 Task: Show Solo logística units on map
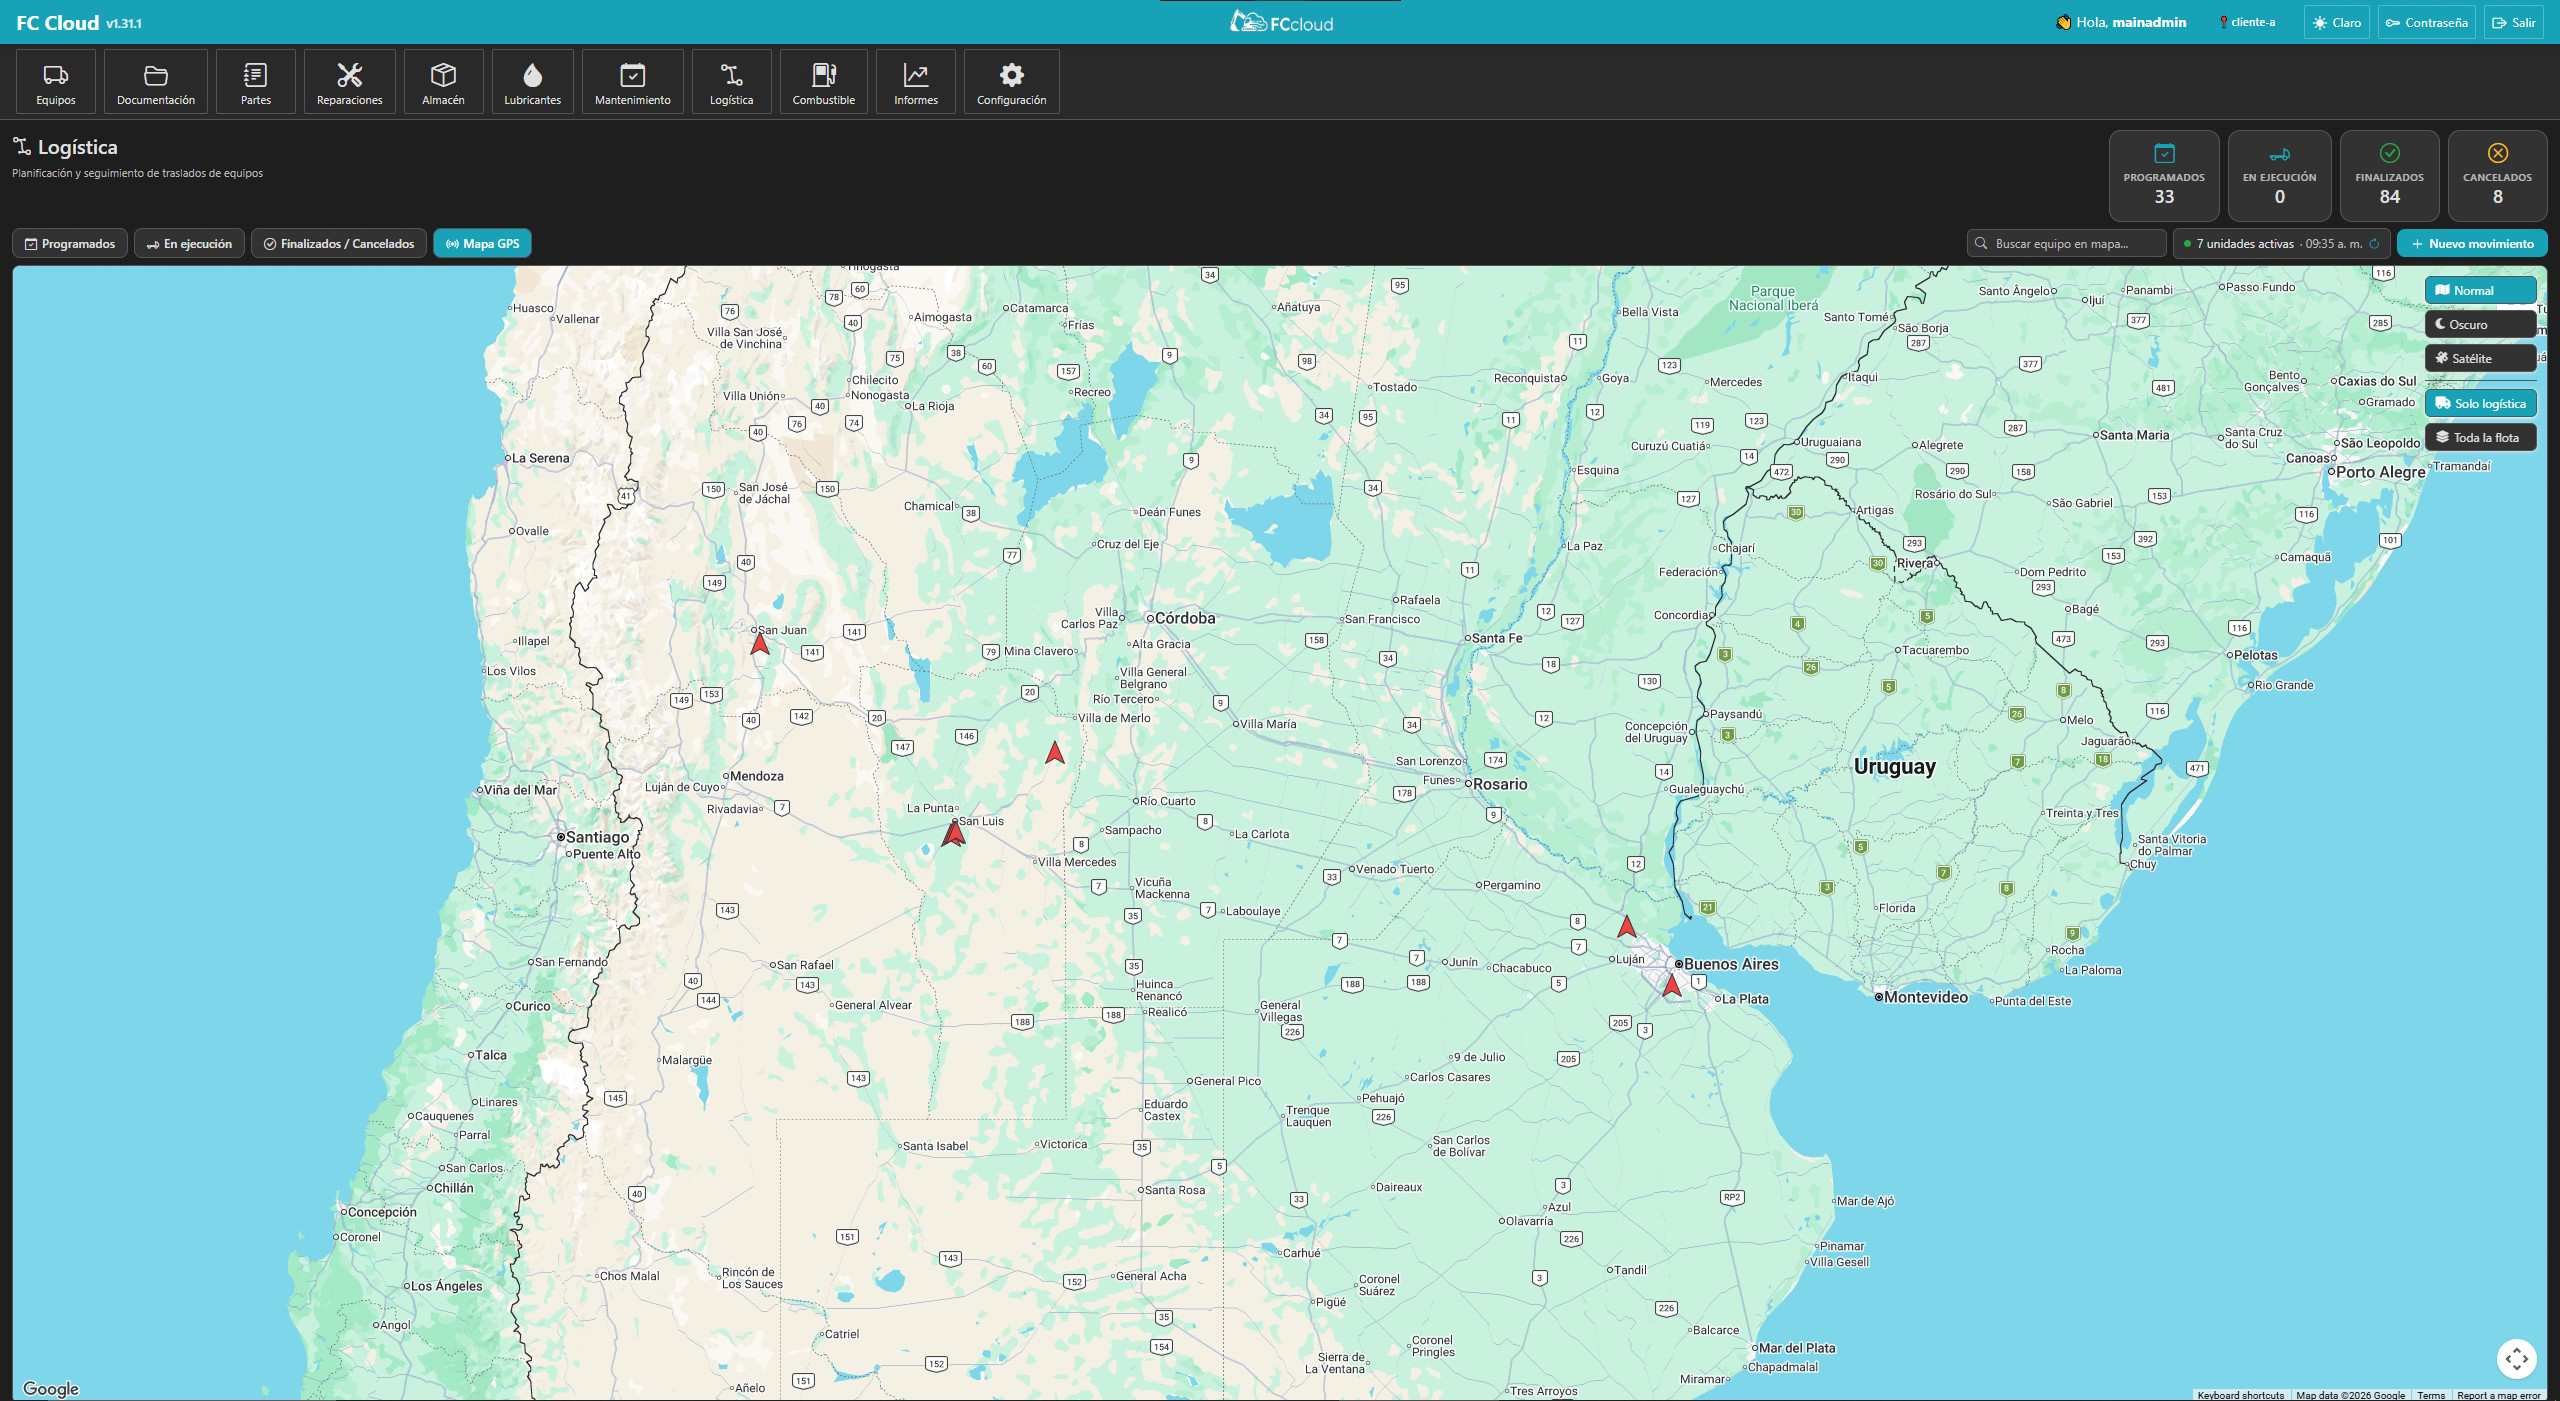(x=2480, y=403)
